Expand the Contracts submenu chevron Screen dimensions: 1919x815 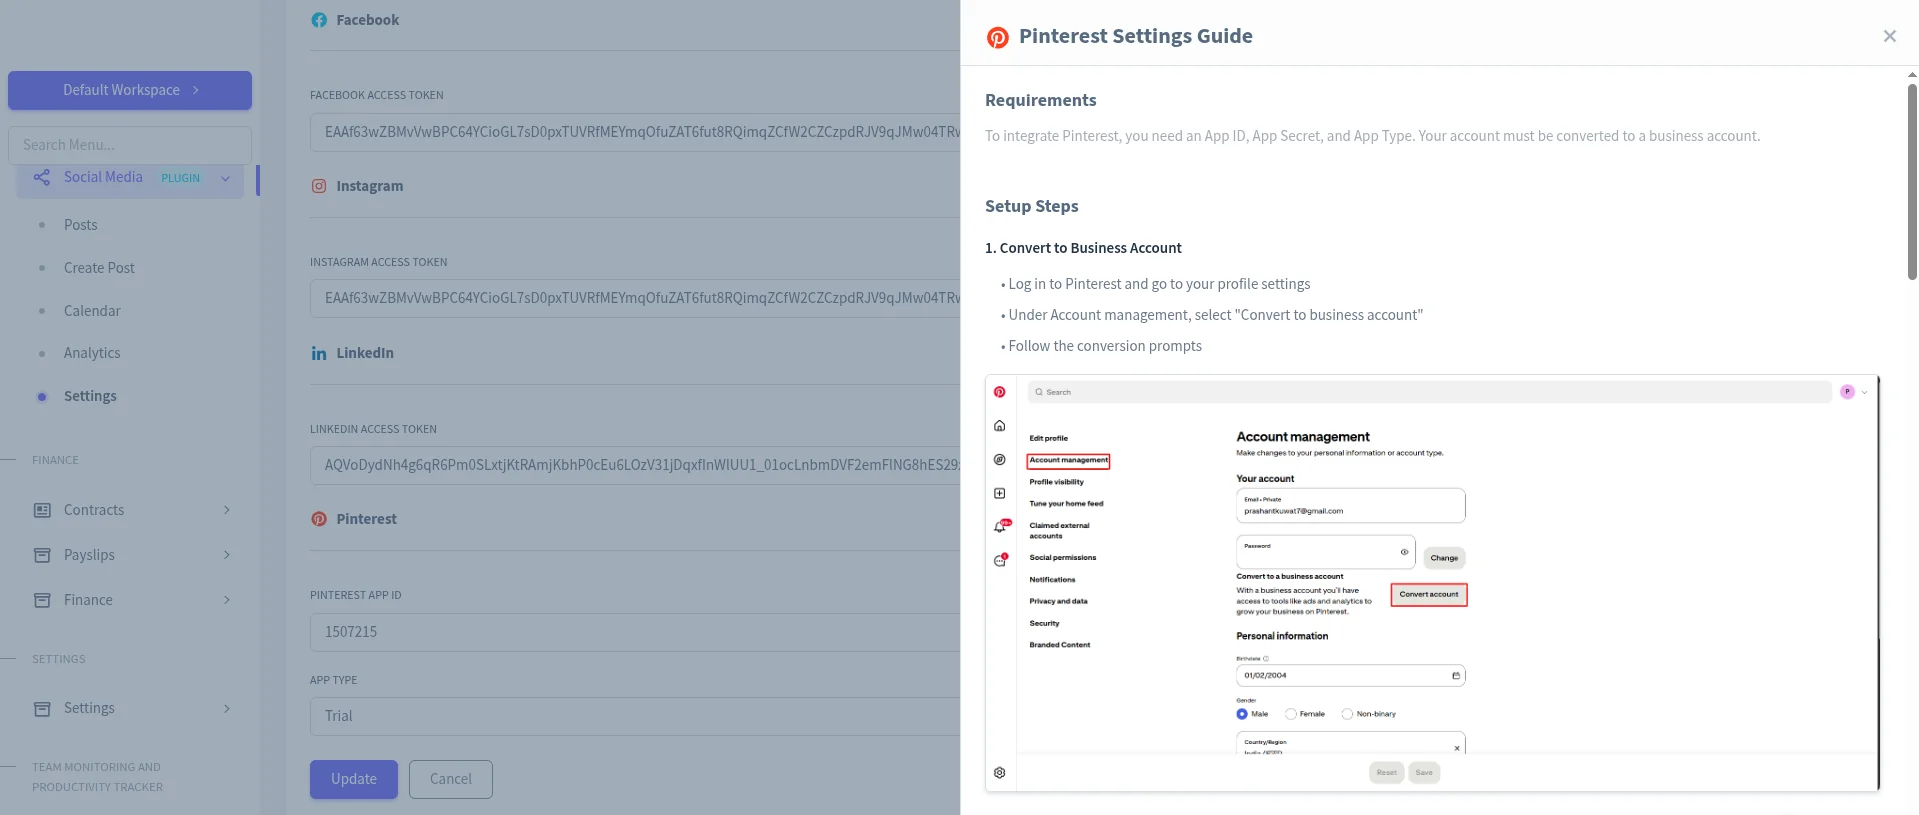227,510
